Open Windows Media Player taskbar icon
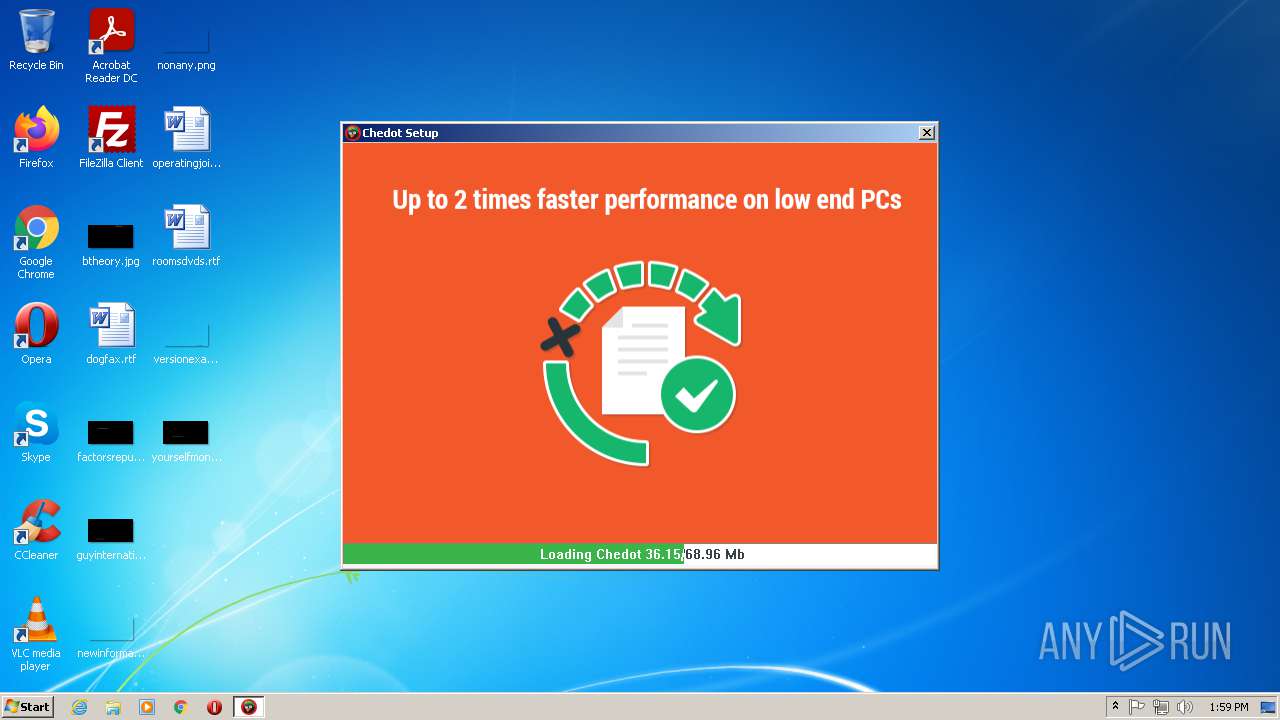The image size is (1280, 720). click(x=147, y=707)
